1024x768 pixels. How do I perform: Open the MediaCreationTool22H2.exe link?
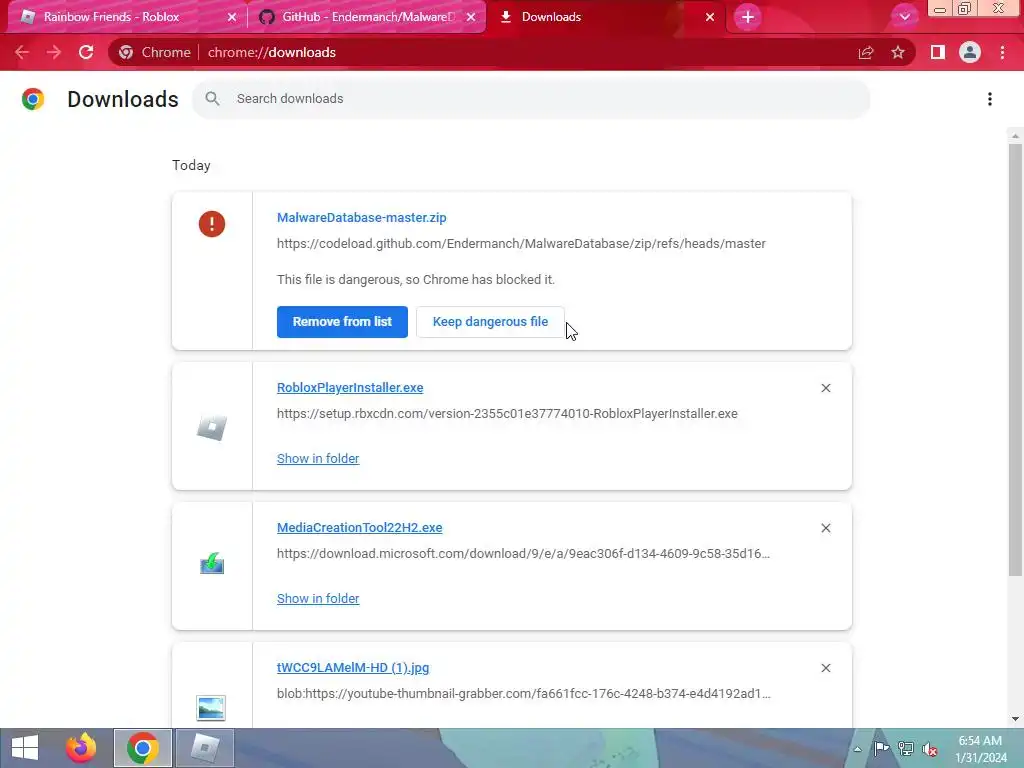click(359, 528)
